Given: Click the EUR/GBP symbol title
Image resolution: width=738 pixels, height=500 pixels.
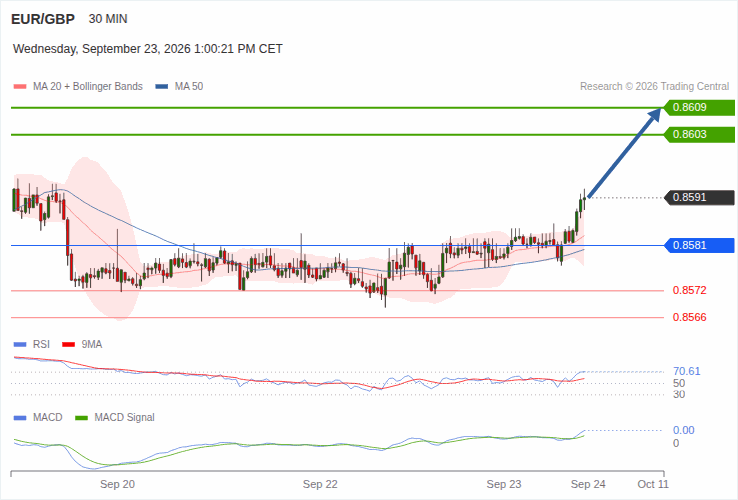Looking at the screenshot, I should point(43,19).
